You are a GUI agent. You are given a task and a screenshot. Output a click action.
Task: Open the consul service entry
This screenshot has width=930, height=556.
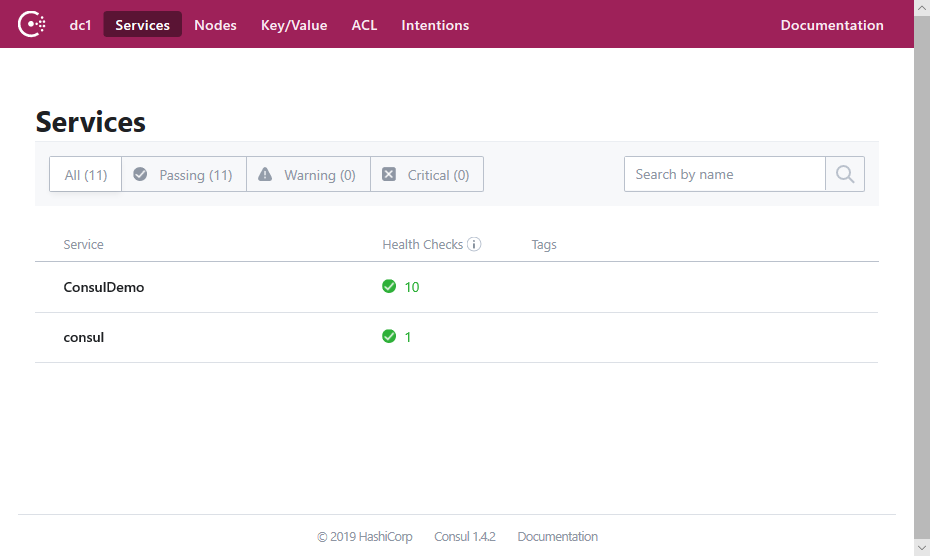coord(84,337)
